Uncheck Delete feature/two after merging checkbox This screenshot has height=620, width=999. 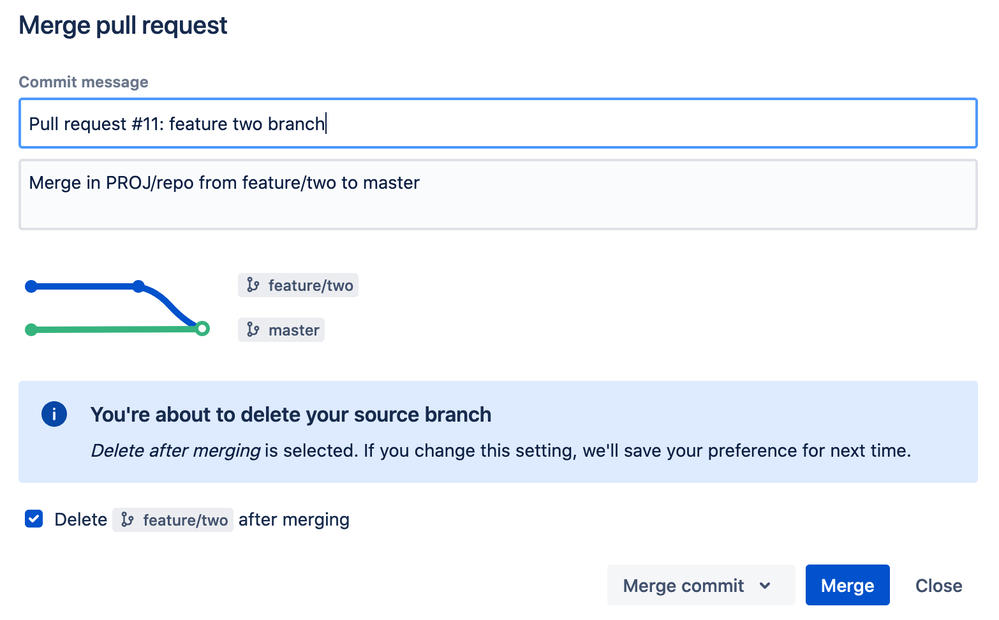[x=34, y=519]
